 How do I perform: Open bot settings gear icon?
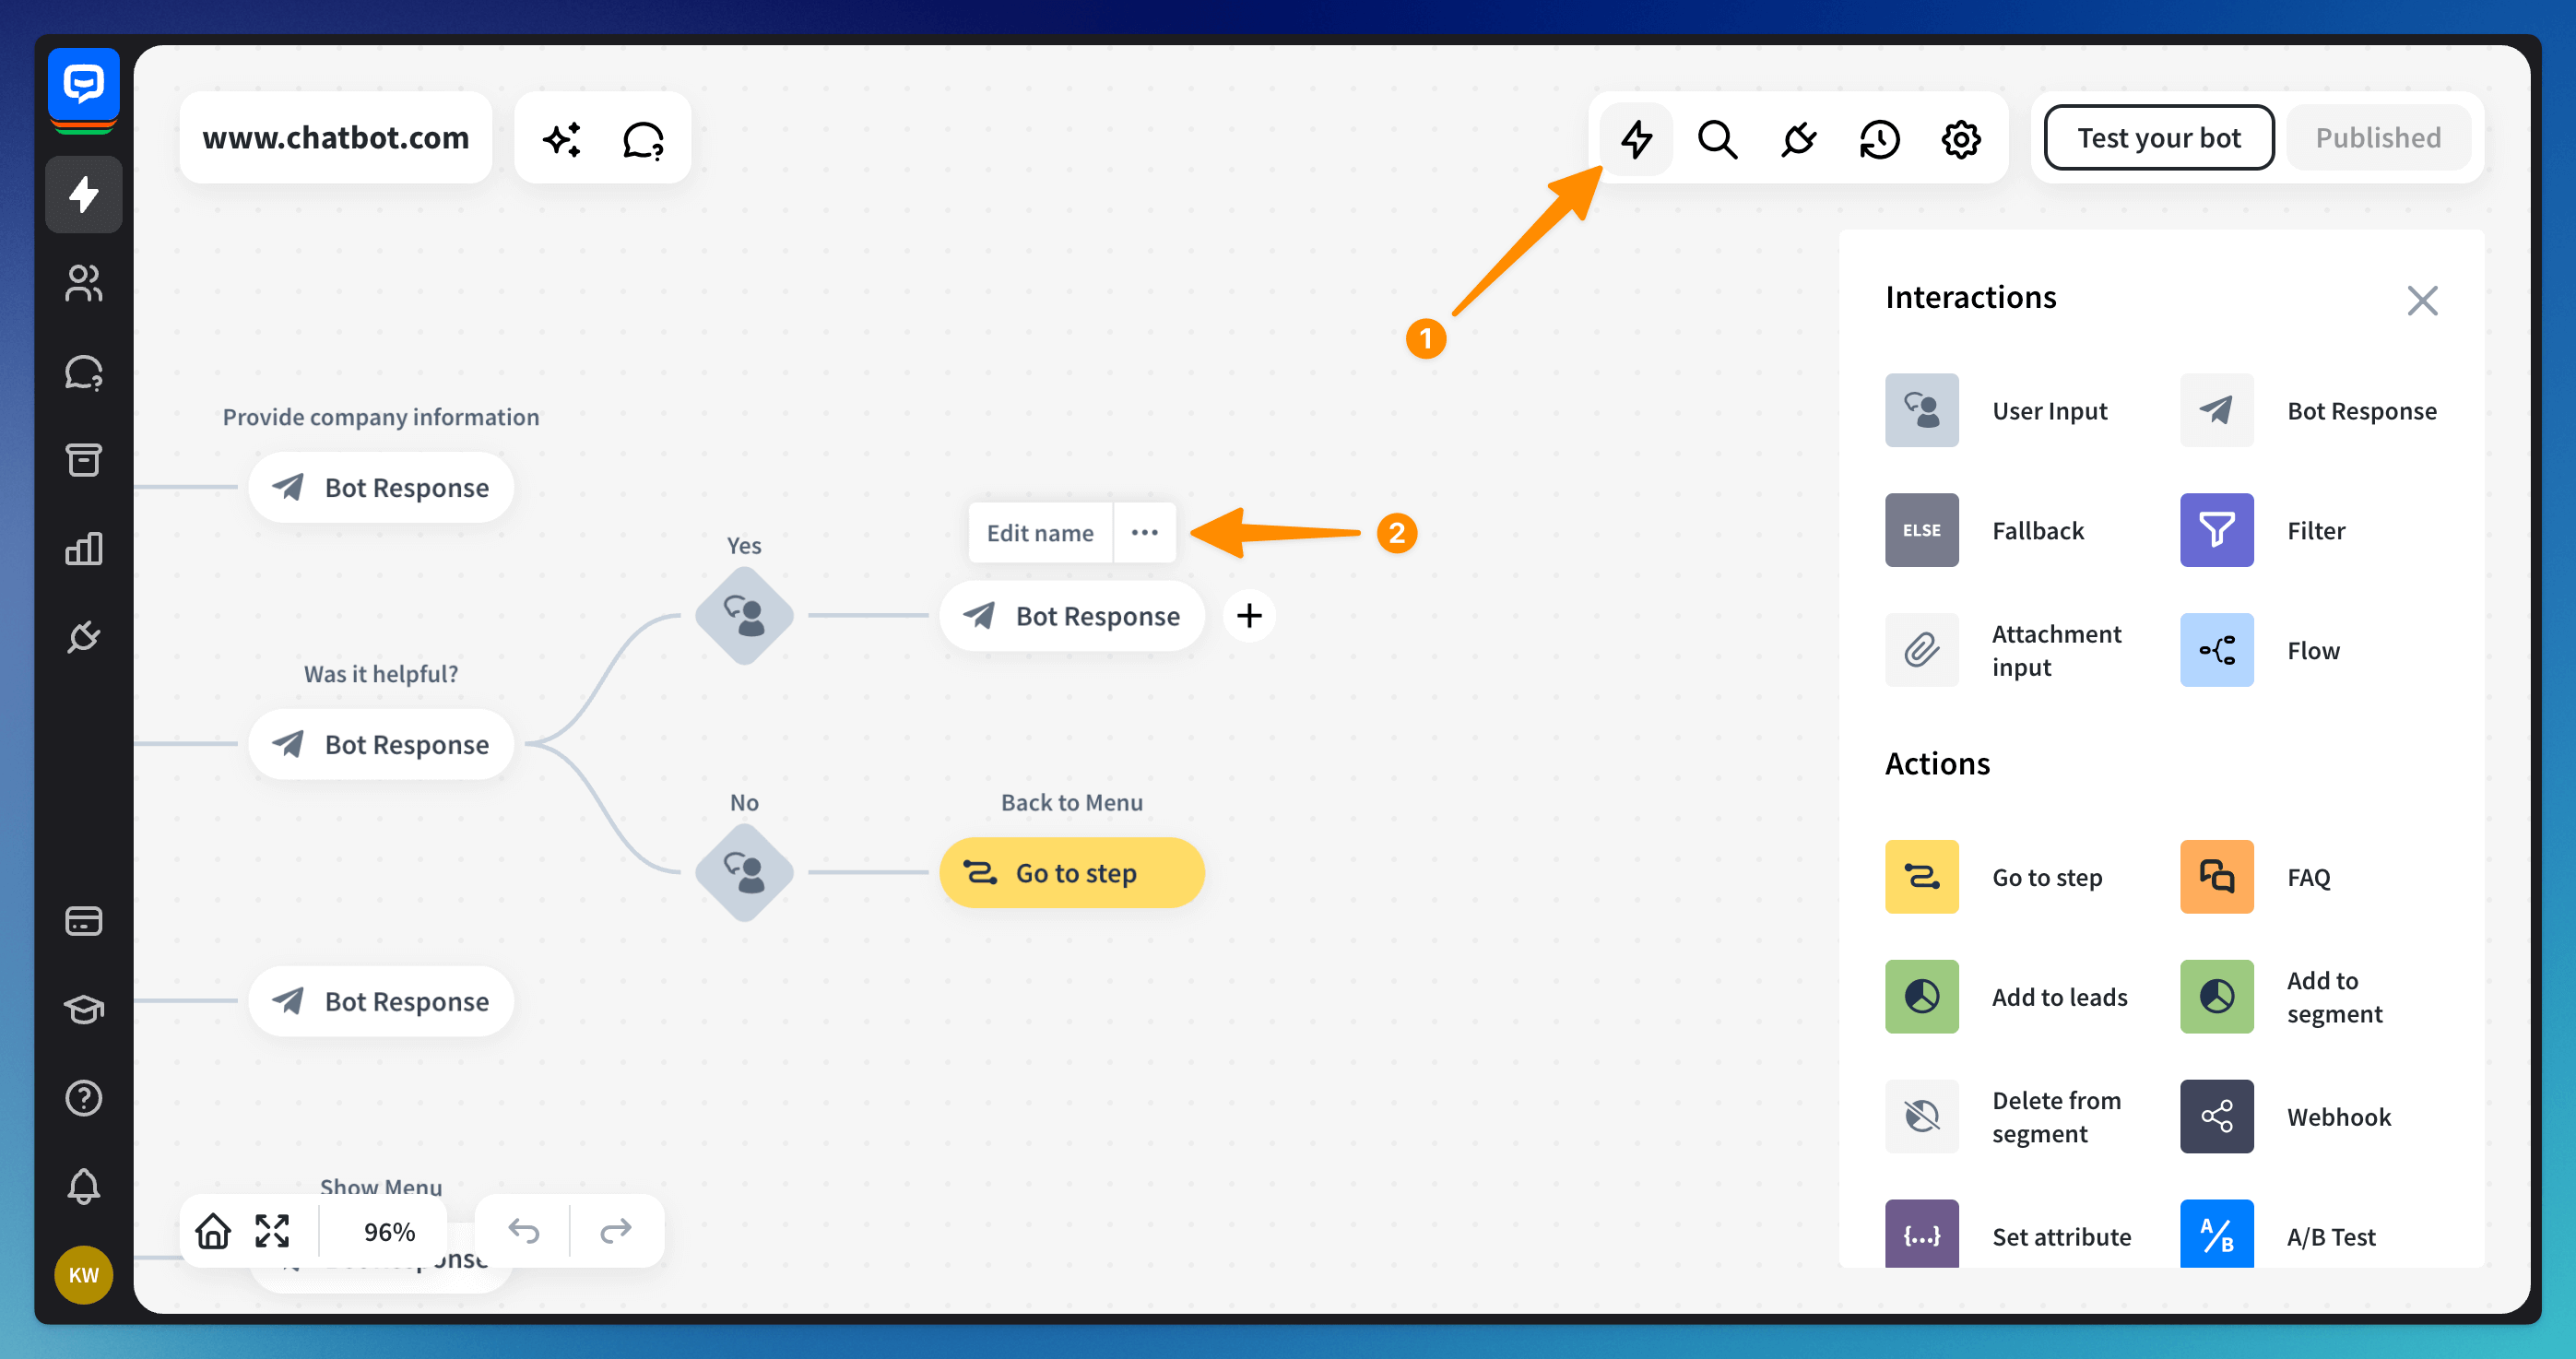coord(1960,138)
